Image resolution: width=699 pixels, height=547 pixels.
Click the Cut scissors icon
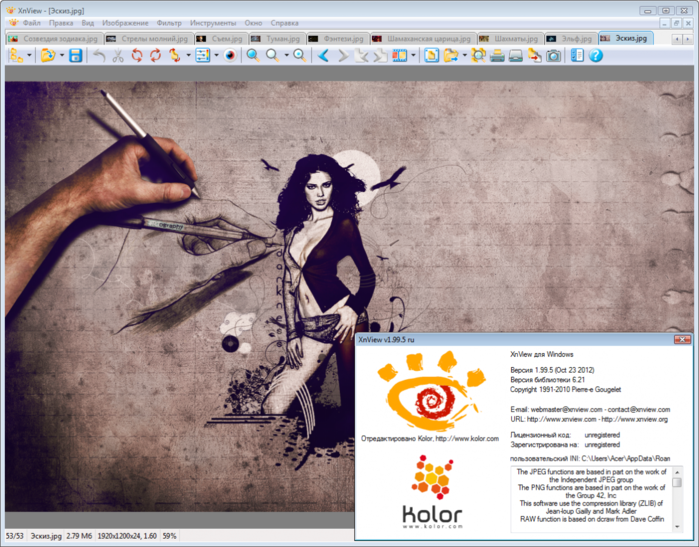pos(118,56)
